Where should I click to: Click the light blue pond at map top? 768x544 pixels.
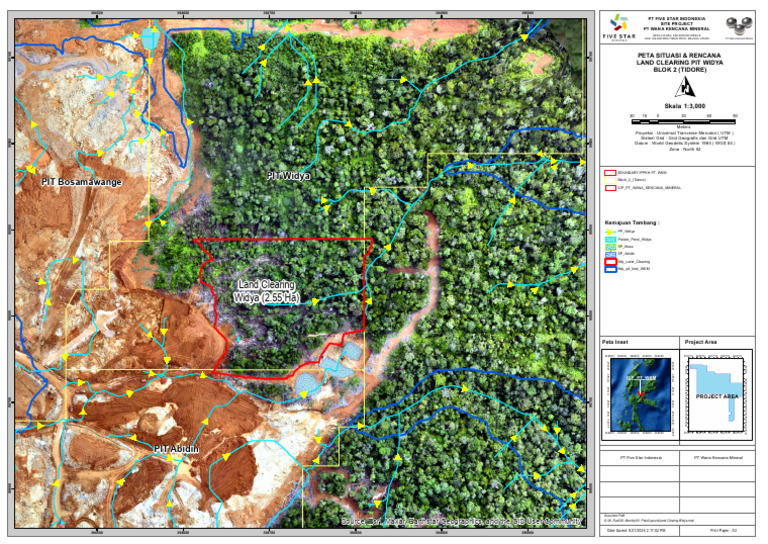(150, 39)
